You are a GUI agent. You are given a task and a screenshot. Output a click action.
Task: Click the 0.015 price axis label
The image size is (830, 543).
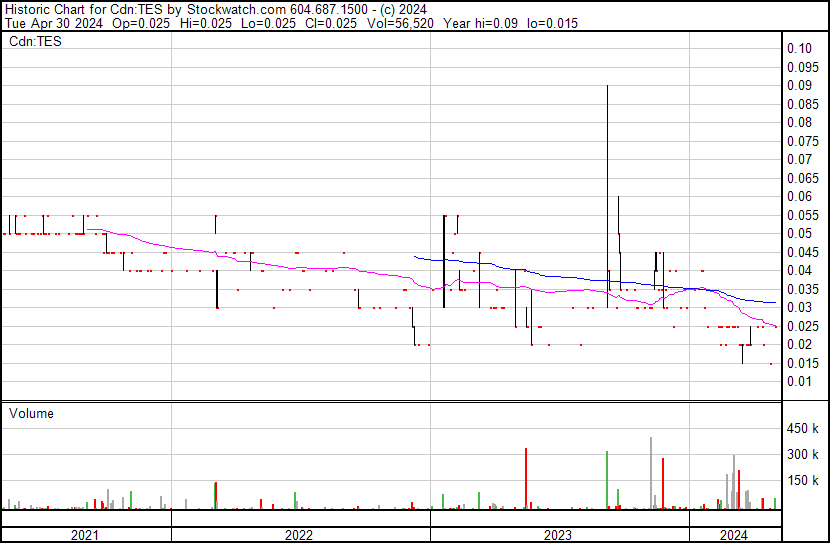[803, 364]
